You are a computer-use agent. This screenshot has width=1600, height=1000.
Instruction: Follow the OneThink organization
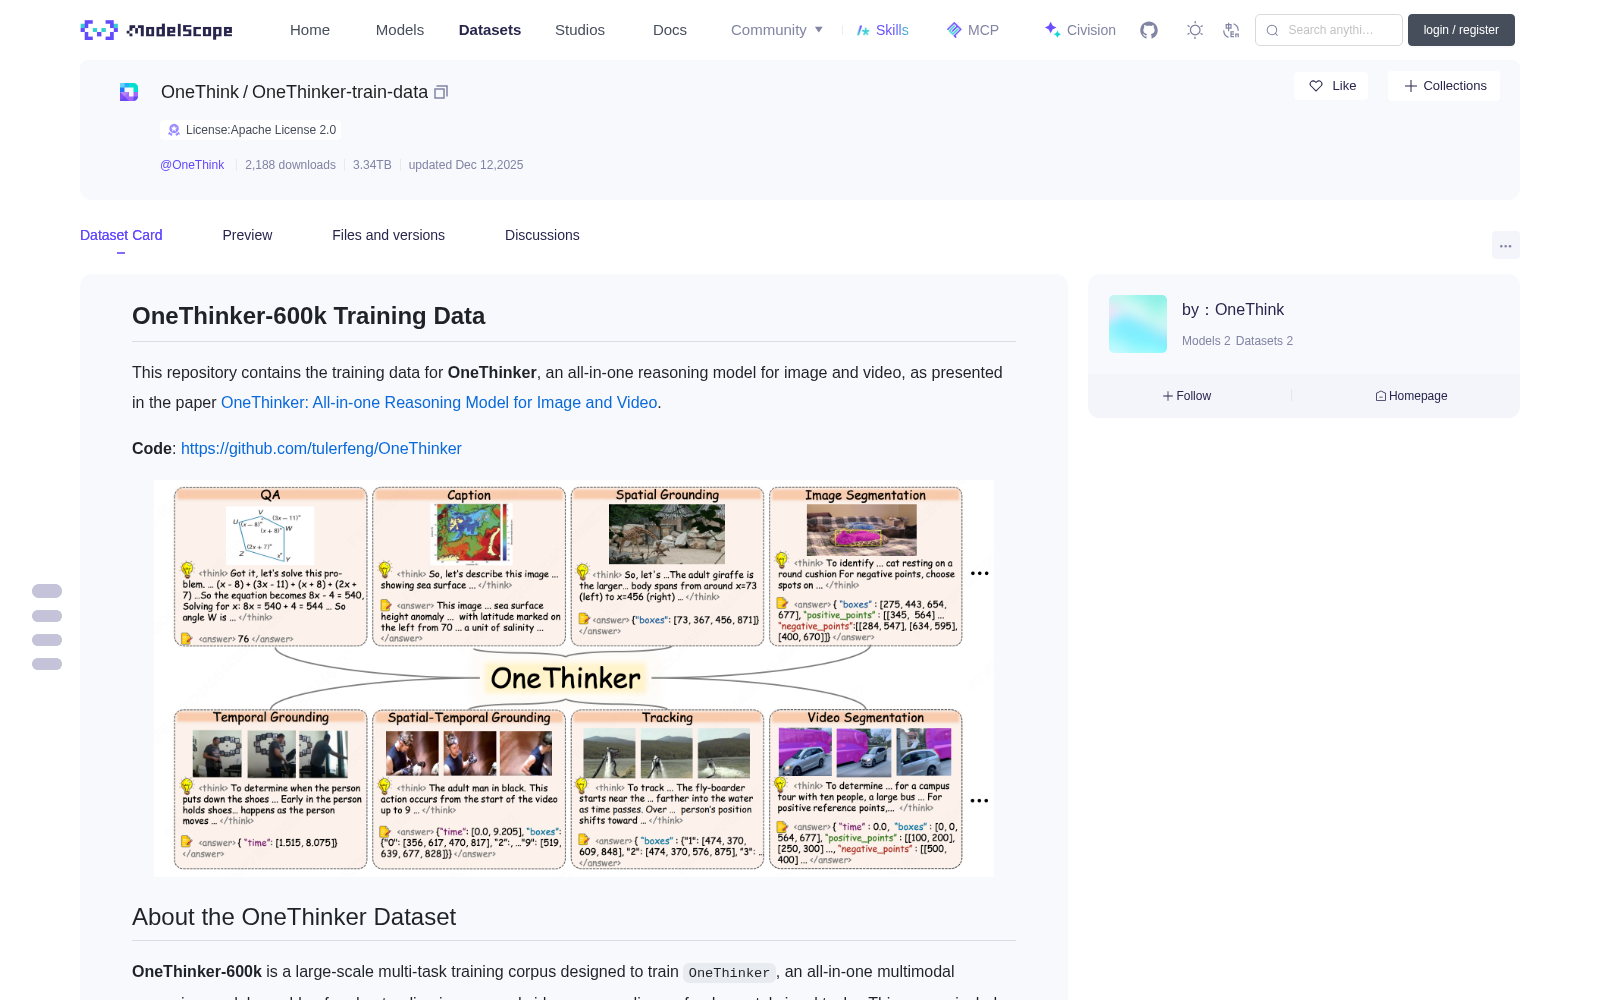point(1187,396)
